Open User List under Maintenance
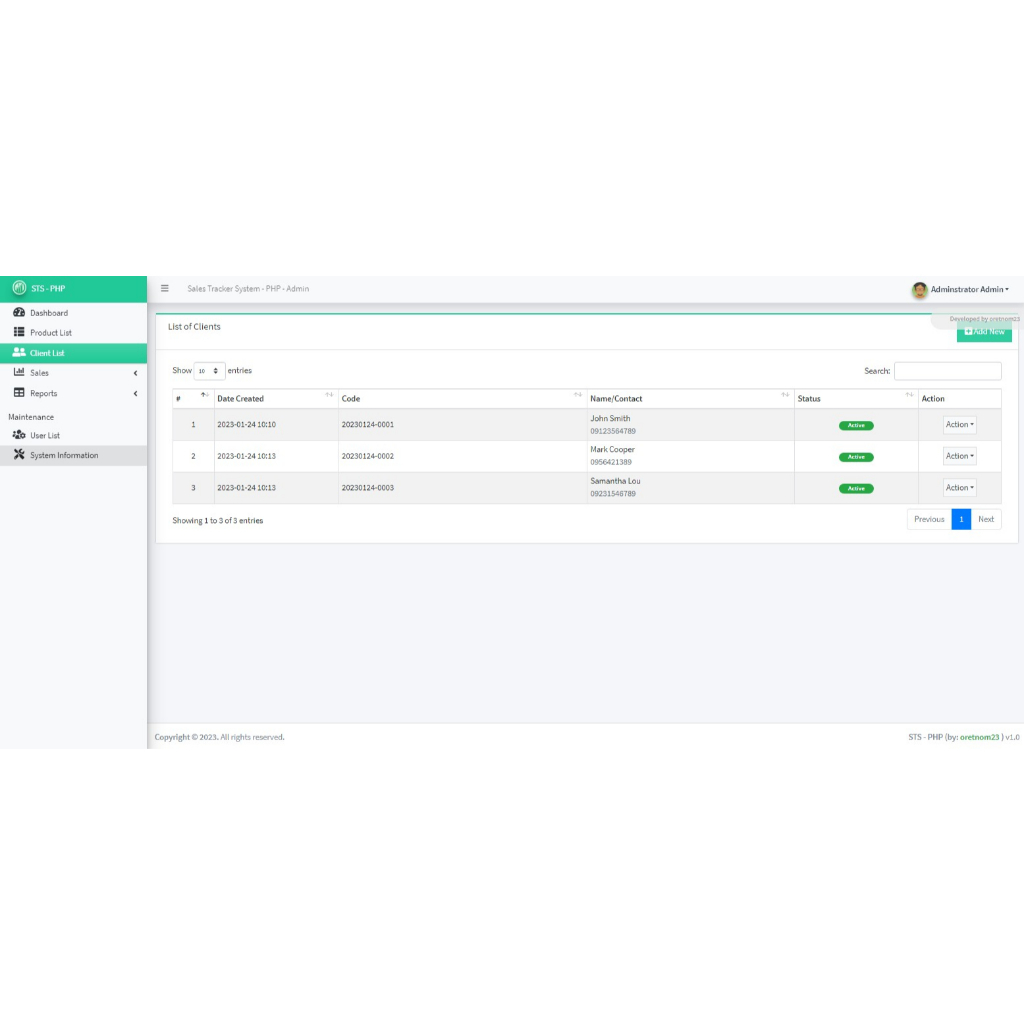 click(x=73, y=435)
